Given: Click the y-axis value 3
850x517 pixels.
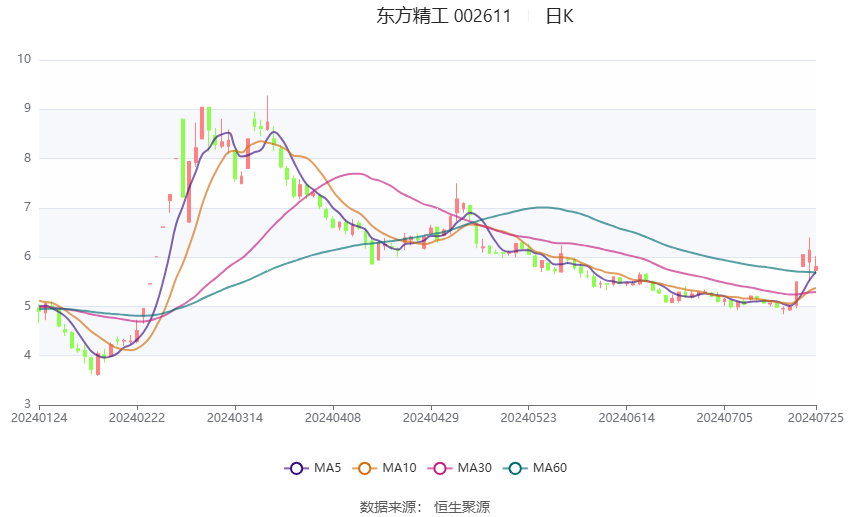Looking at the screenshot, I should [28, 404].
